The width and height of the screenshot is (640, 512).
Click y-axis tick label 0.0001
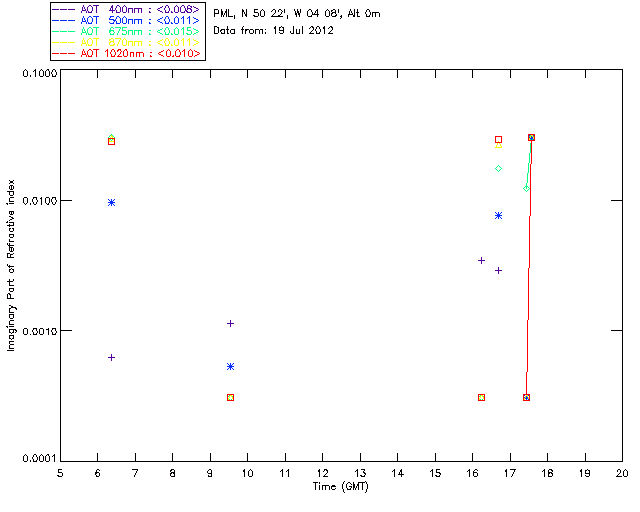click(40, 459)
